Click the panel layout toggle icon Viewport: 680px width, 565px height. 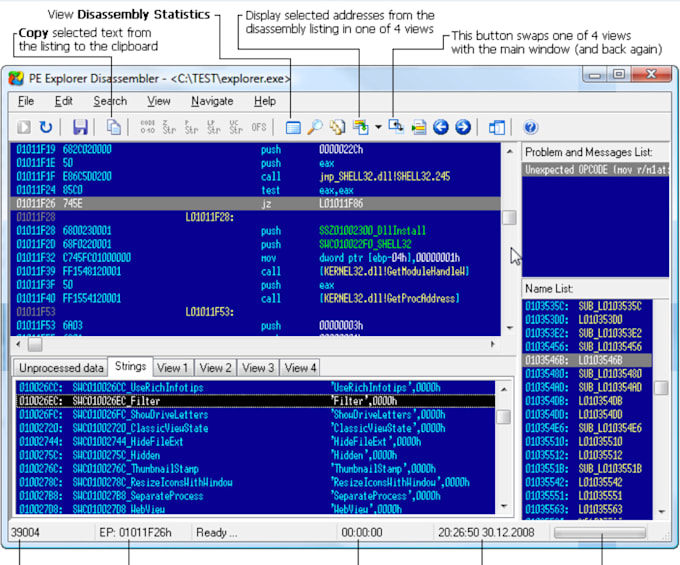(497, 127)
